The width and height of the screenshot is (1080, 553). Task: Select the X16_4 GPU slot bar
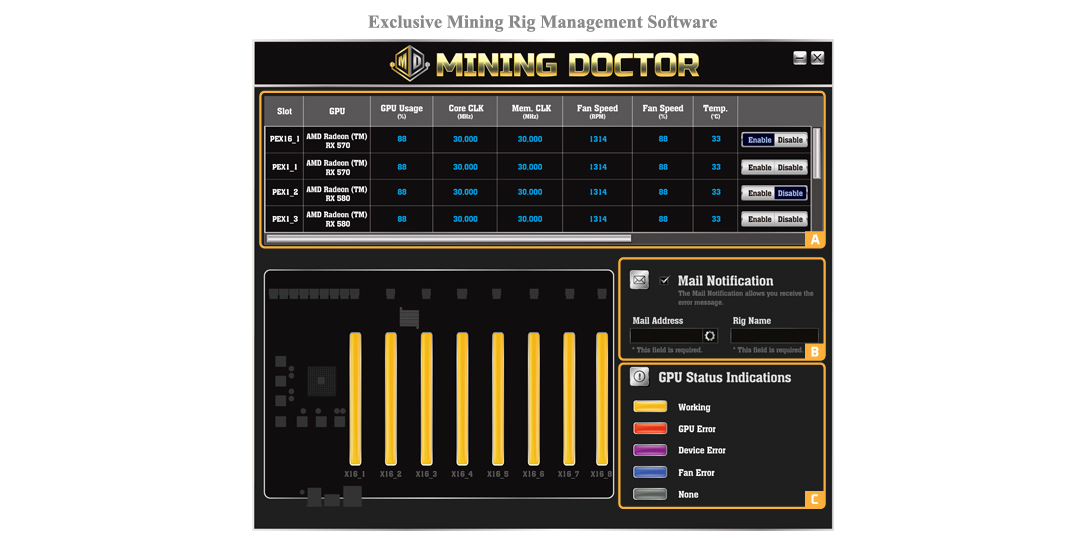tap(462, 398)
